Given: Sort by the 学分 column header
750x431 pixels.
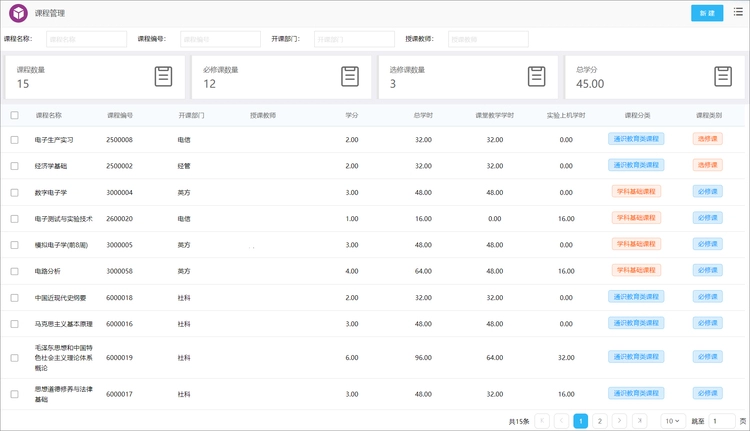Looking at the screenshot, I should (352, 115).
